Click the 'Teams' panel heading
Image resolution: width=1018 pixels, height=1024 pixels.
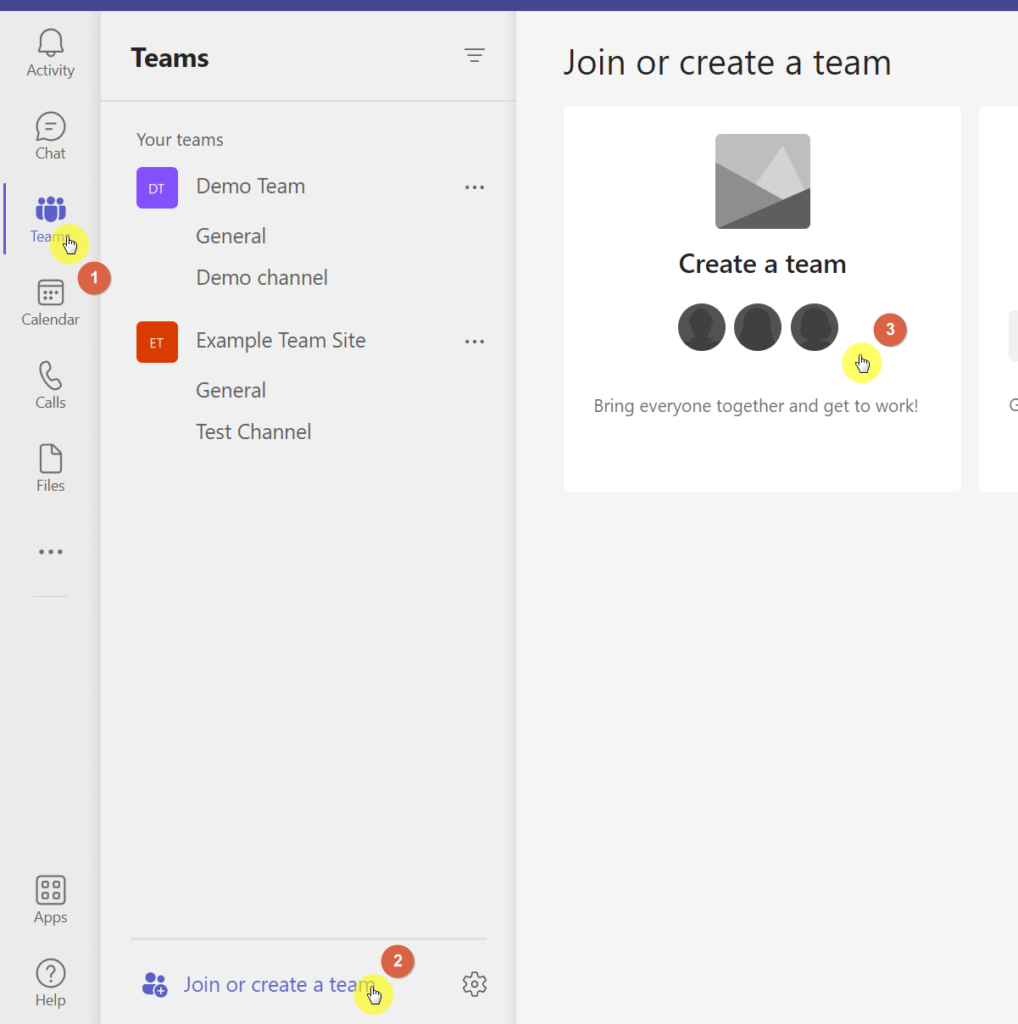point(170,58)
